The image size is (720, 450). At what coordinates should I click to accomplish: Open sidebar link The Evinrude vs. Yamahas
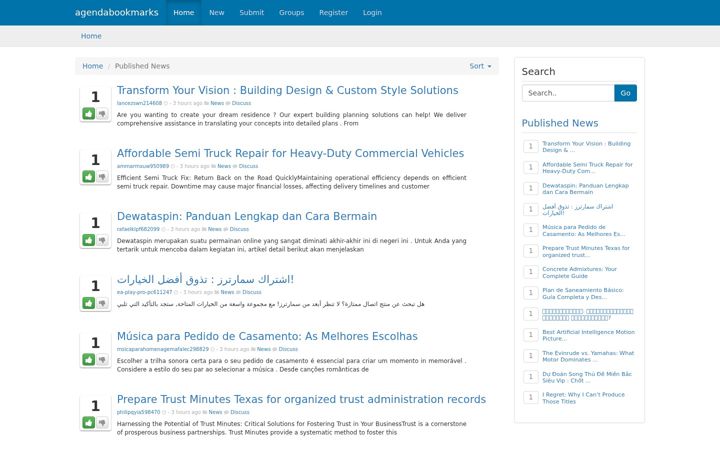[x=588, y=356]
